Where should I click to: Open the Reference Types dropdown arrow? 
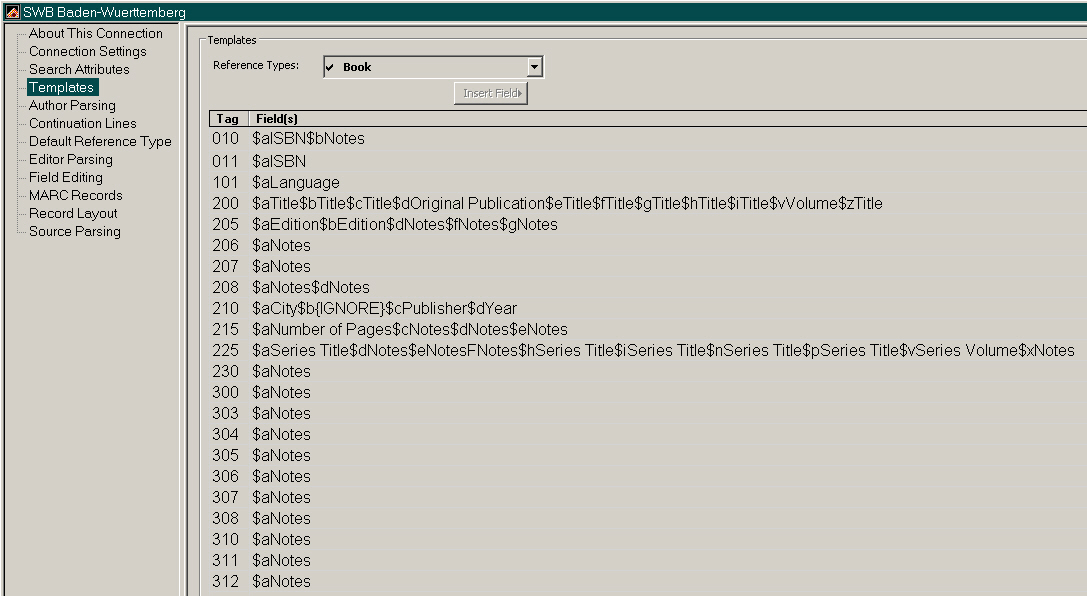tap(535, 67)
